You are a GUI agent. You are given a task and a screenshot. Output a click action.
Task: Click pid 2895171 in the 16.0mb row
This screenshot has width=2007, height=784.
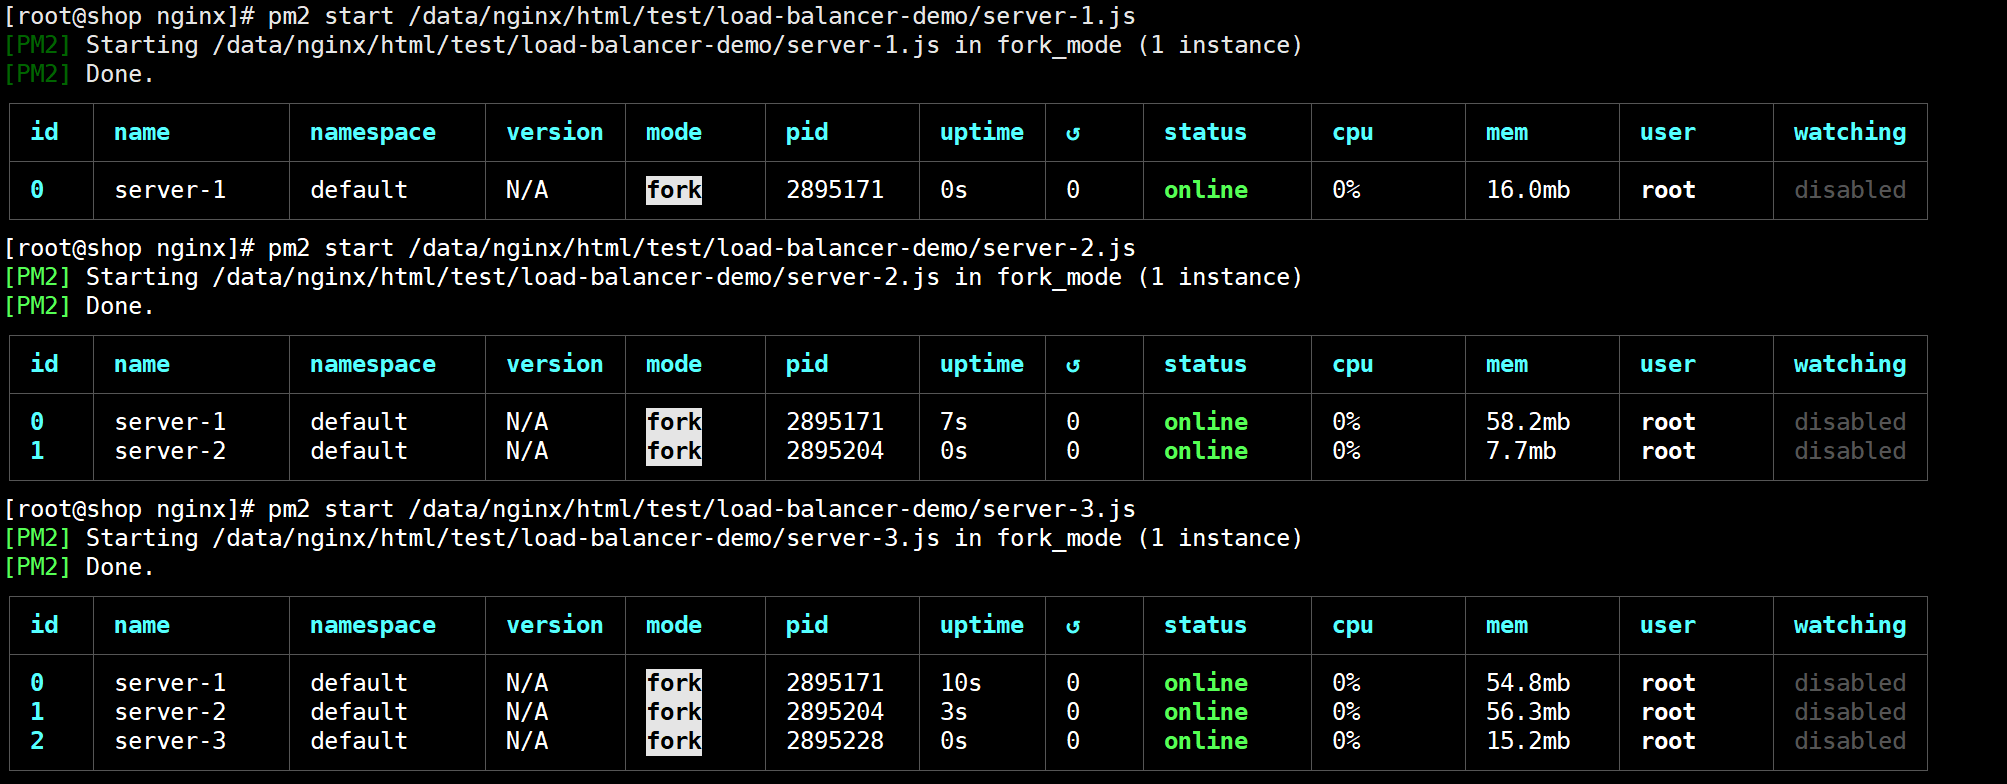835,190
